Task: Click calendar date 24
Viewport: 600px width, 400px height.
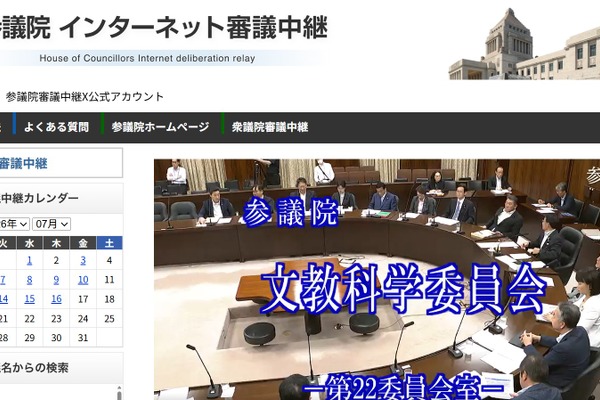Action: click(83, 318)
